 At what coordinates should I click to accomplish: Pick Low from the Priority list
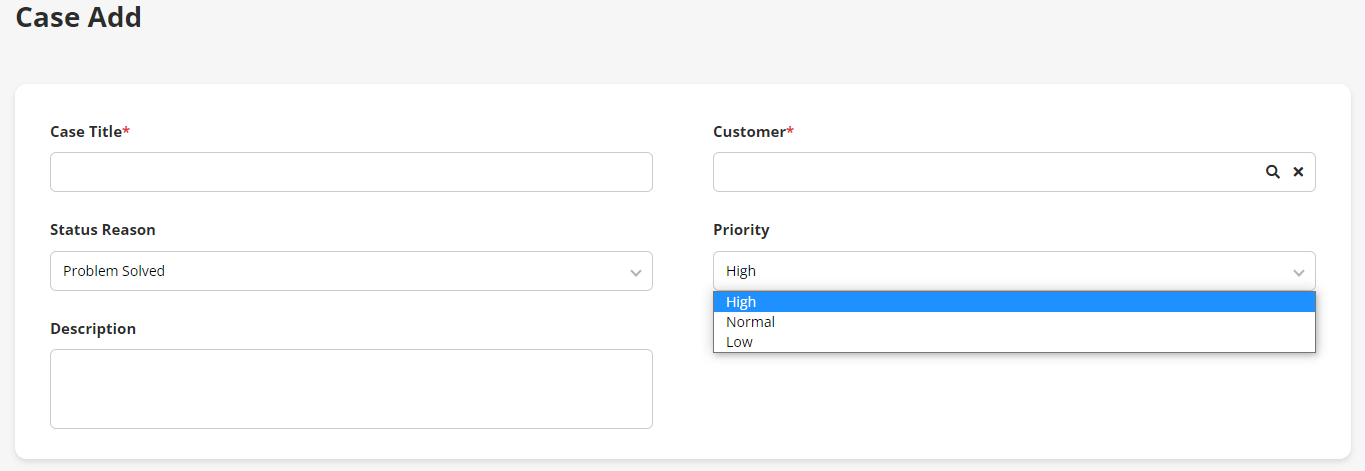(740, 342)
